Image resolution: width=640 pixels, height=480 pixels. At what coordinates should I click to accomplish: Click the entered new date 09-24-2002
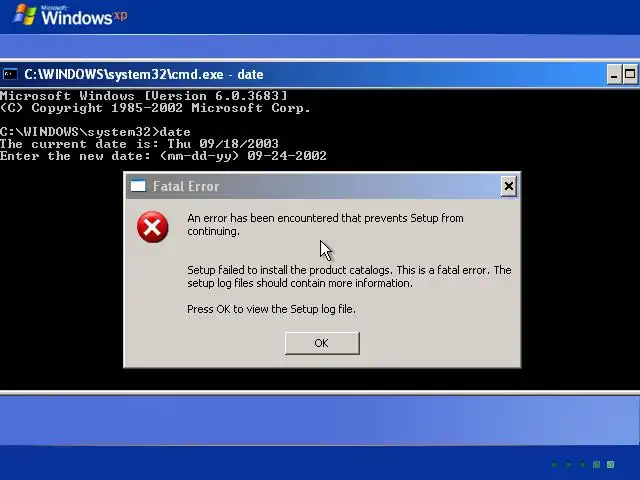[287, 156]
